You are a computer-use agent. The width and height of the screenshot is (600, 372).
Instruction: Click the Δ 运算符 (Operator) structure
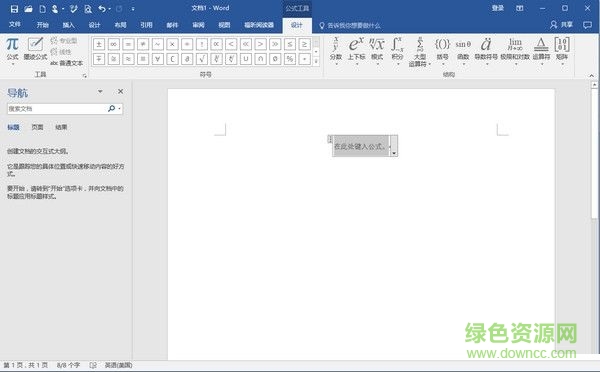[x=541, y=51]
